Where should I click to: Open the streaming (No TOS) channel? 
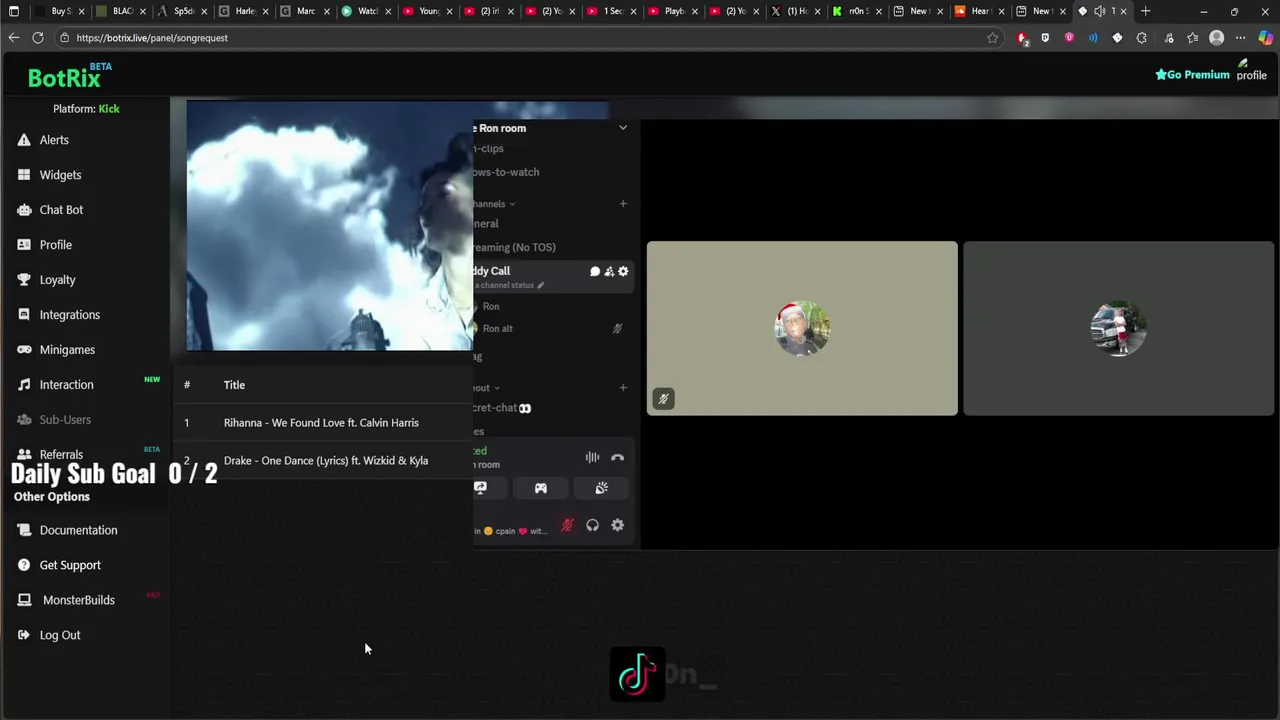[x=514, y=247]
